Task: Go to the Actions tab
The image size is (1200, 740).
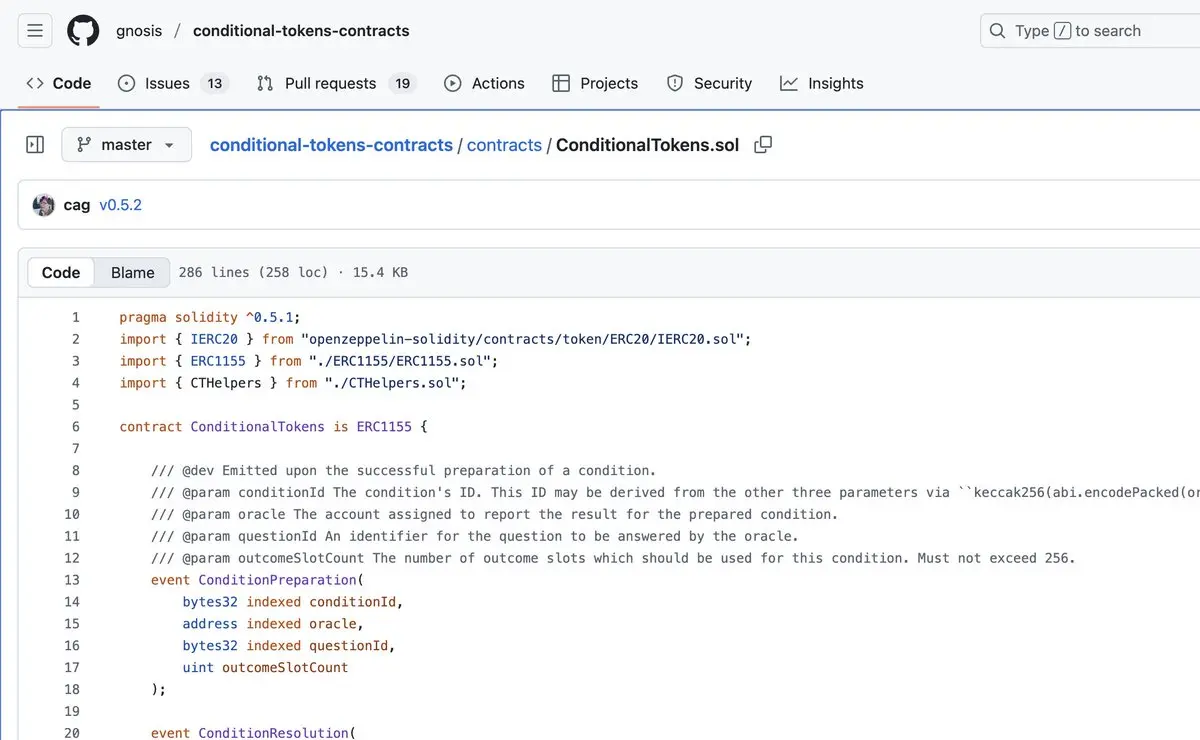Action: coord(484,84)
